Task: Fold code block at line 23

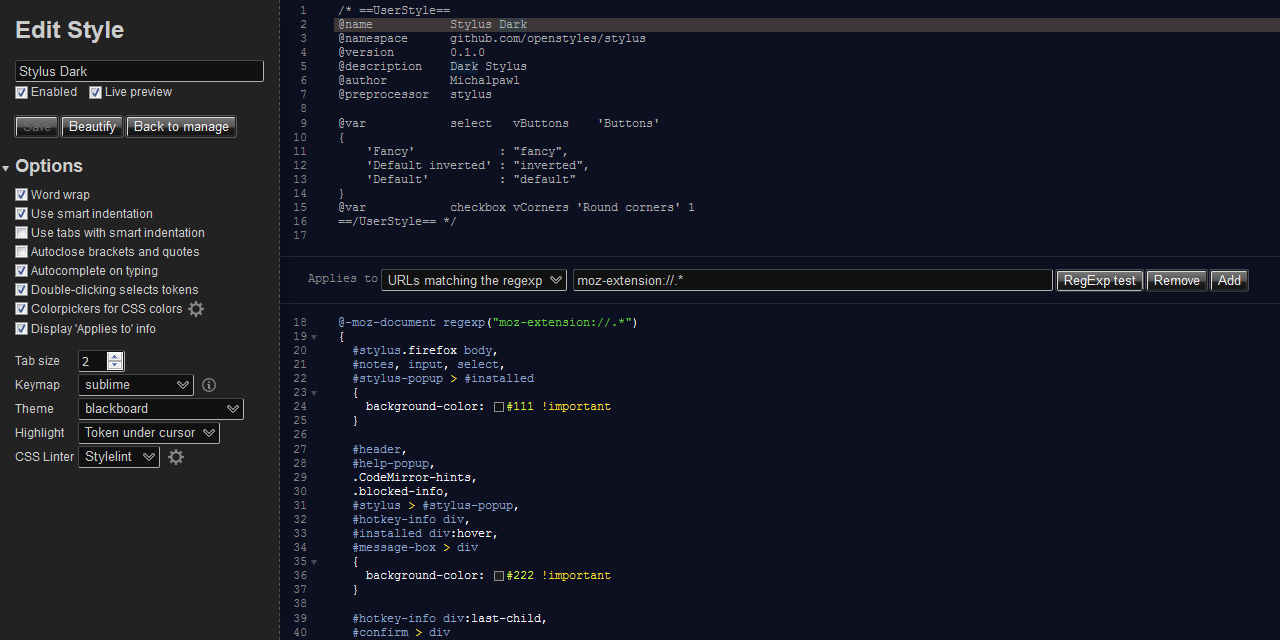Action: coord(314,393)
